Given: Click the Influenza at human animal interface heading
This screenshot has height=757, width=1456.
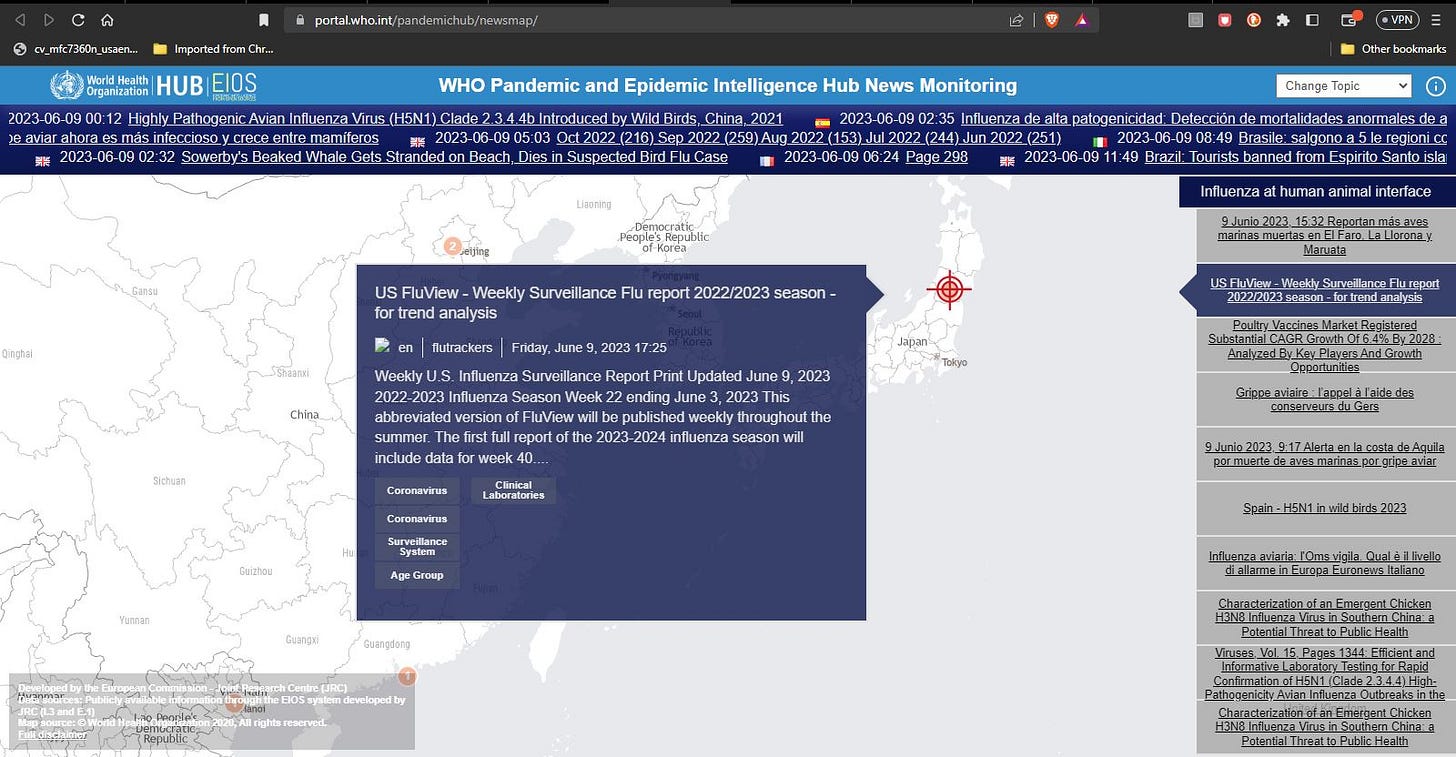Looking at the screenshot, I should (x=1315, y=191).
